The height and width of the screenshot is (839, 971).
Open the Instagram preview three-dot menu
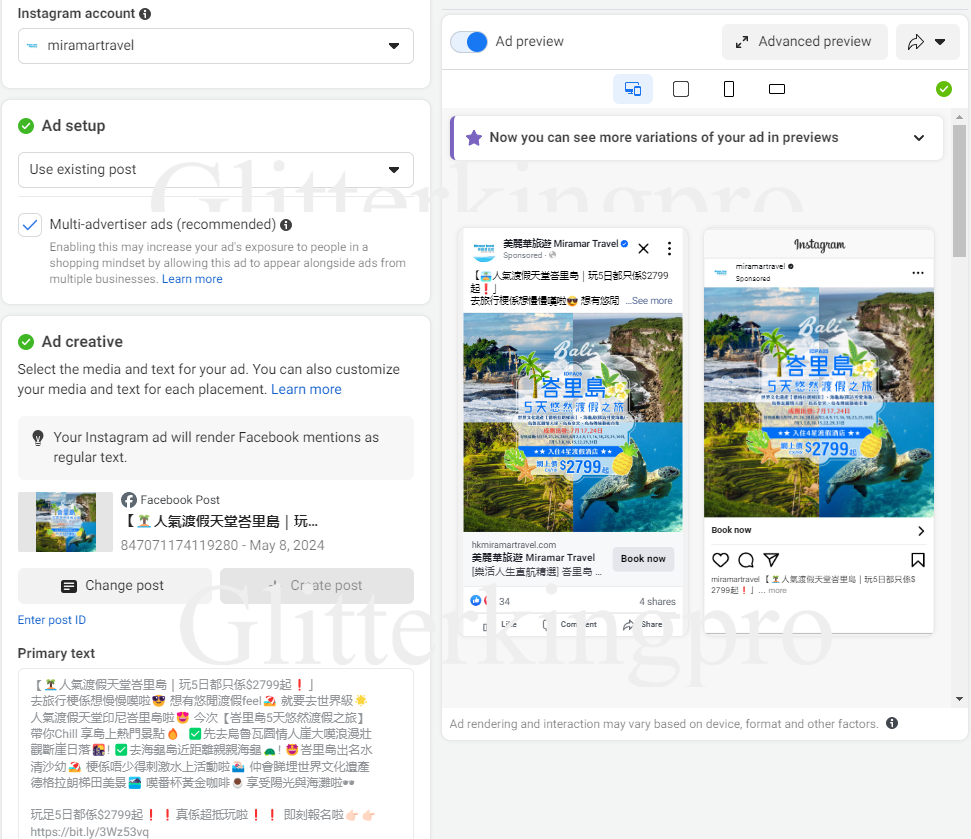tap(918, 273)
